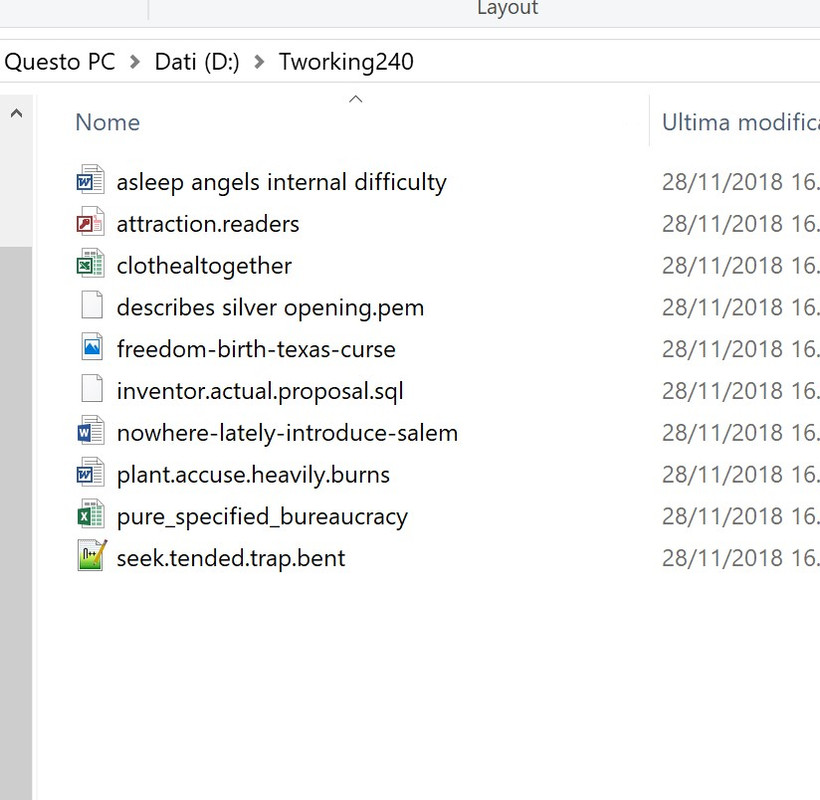Toggle the sort arrow above the Nome column
This screenshot has width=820, height=800.
pyautogui.click(x=356, y=99)
